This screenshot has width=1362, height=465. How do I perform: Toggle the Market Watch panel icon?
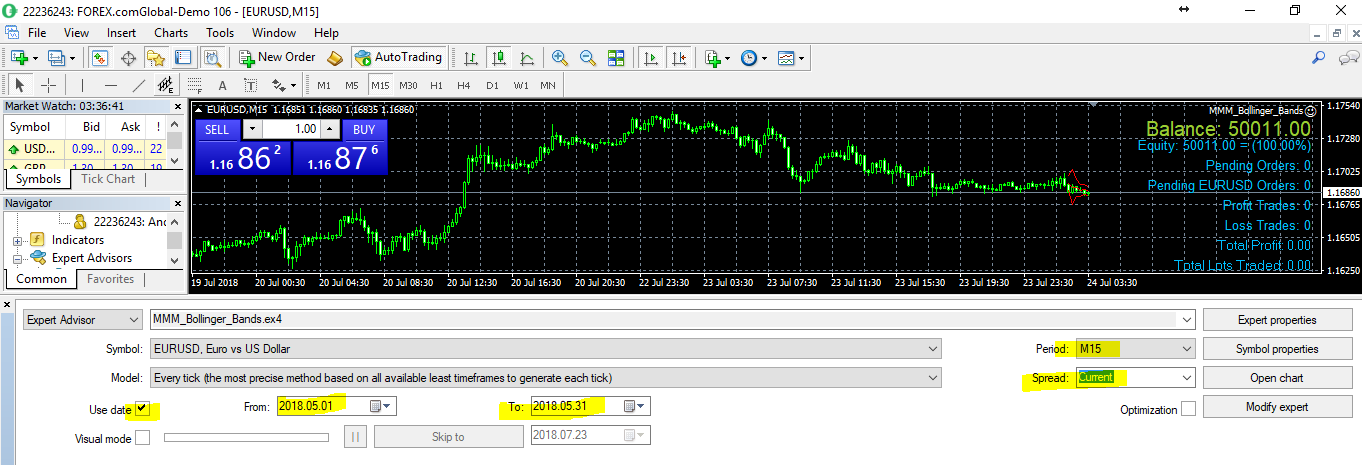100,57
